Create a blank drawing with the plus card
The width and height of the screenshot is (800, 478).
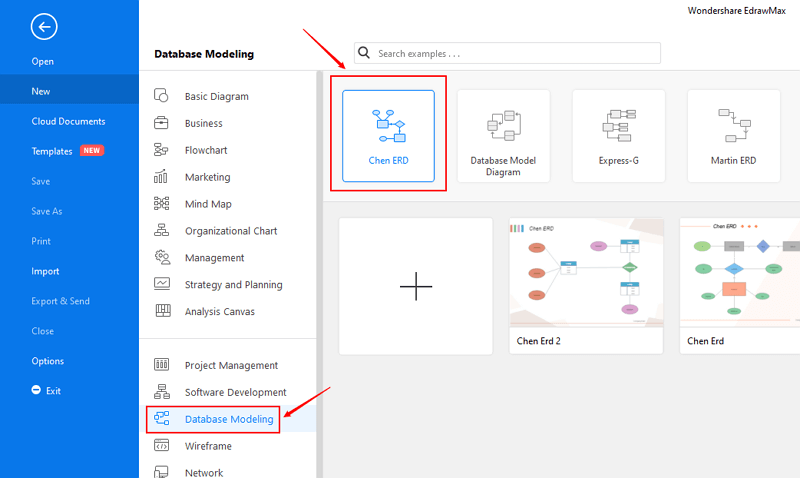(416, 286)
